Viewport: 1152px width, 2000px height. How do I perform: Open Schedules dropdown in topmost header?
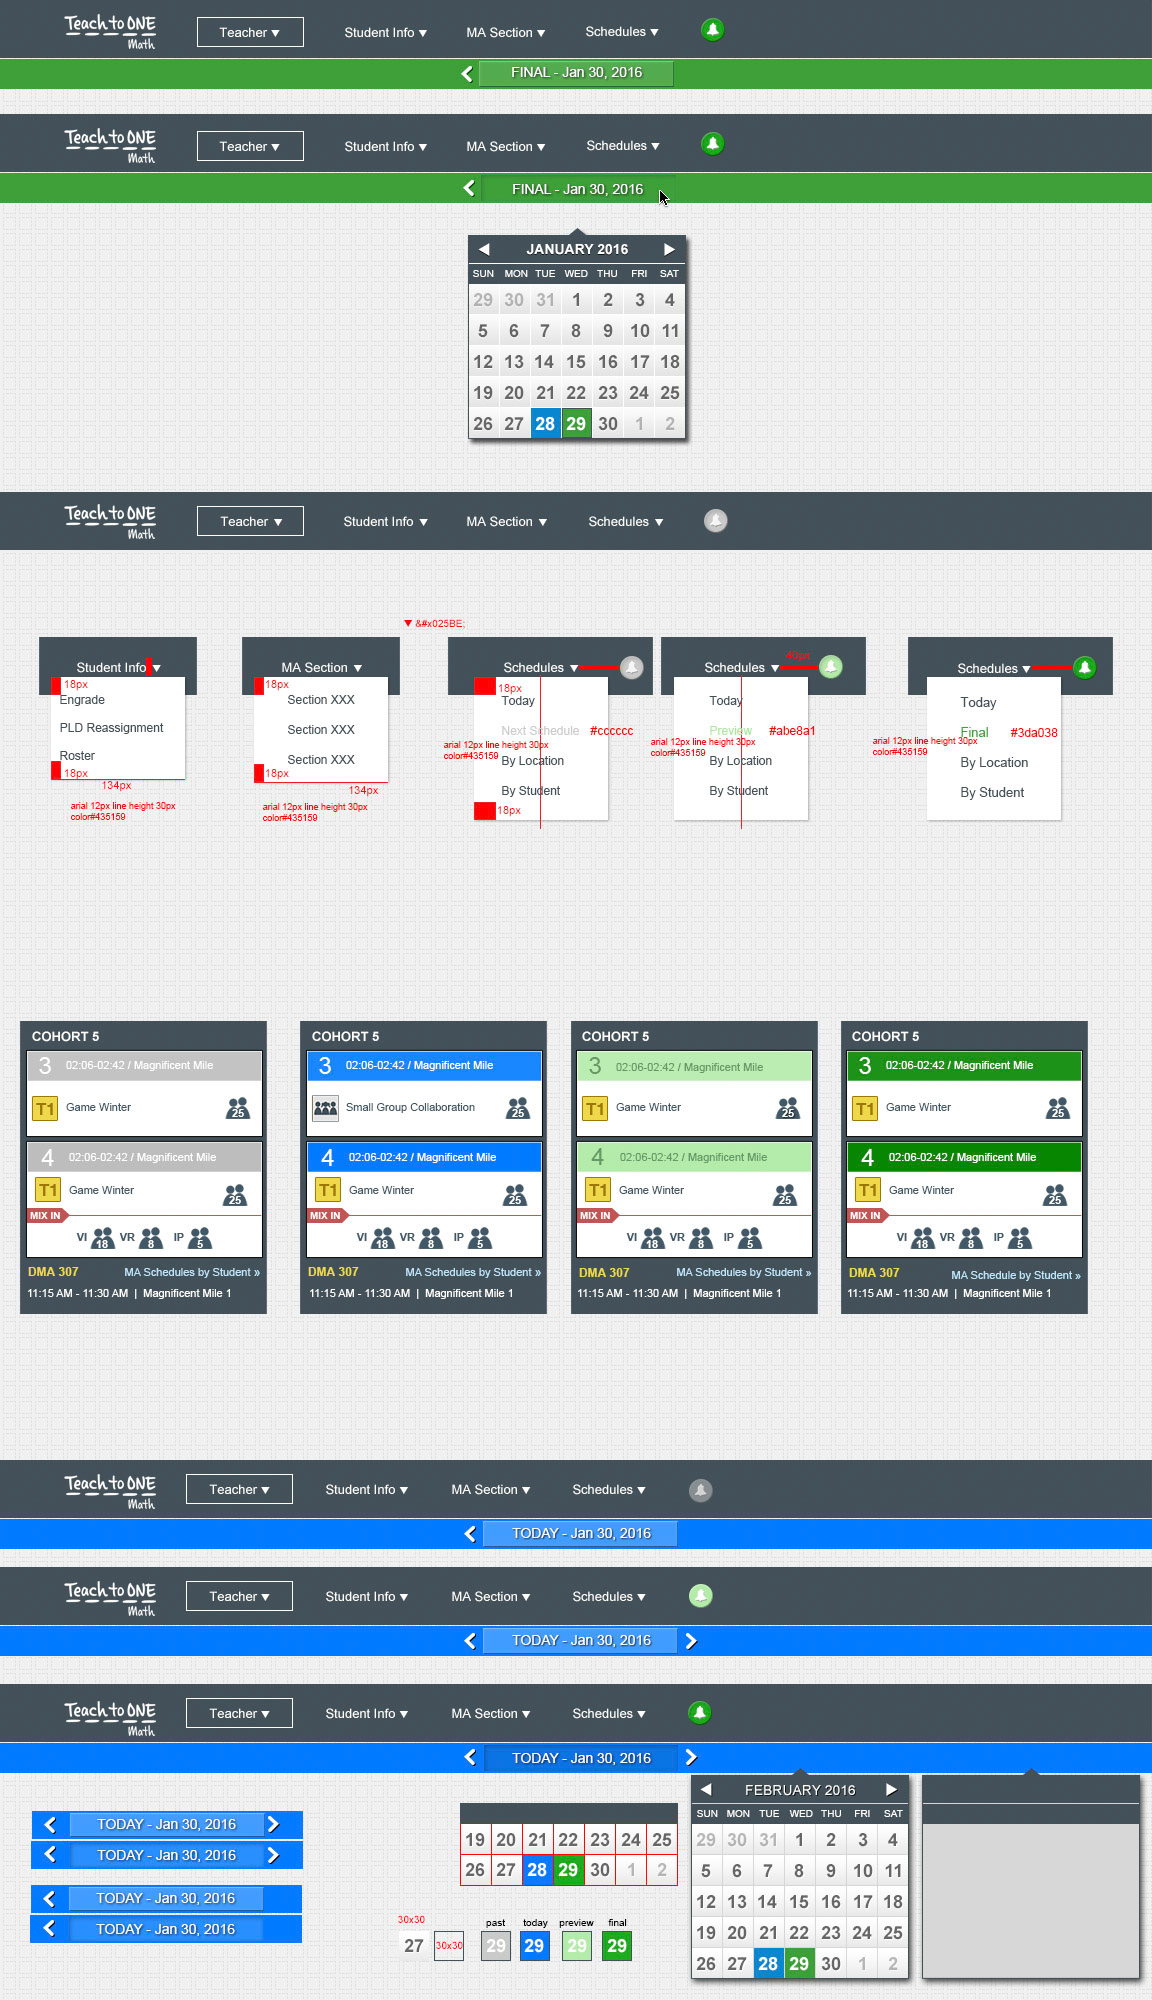(x=621, y=32)
